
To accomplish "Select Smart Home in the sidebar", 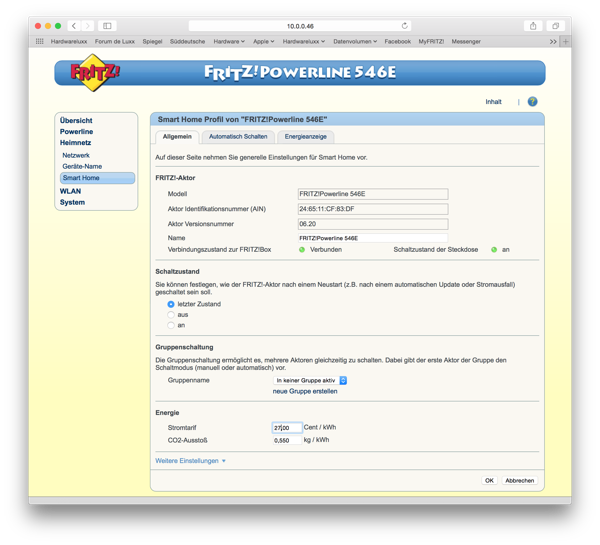I will (x=97, y=178).
